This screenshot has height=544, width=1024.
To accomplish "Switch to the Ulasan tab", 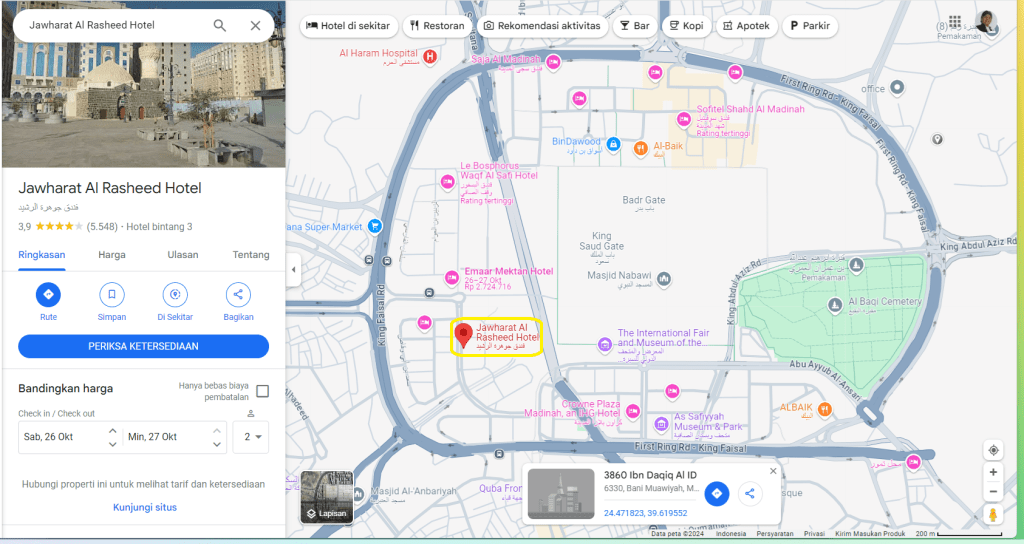I will coord(182,255).
